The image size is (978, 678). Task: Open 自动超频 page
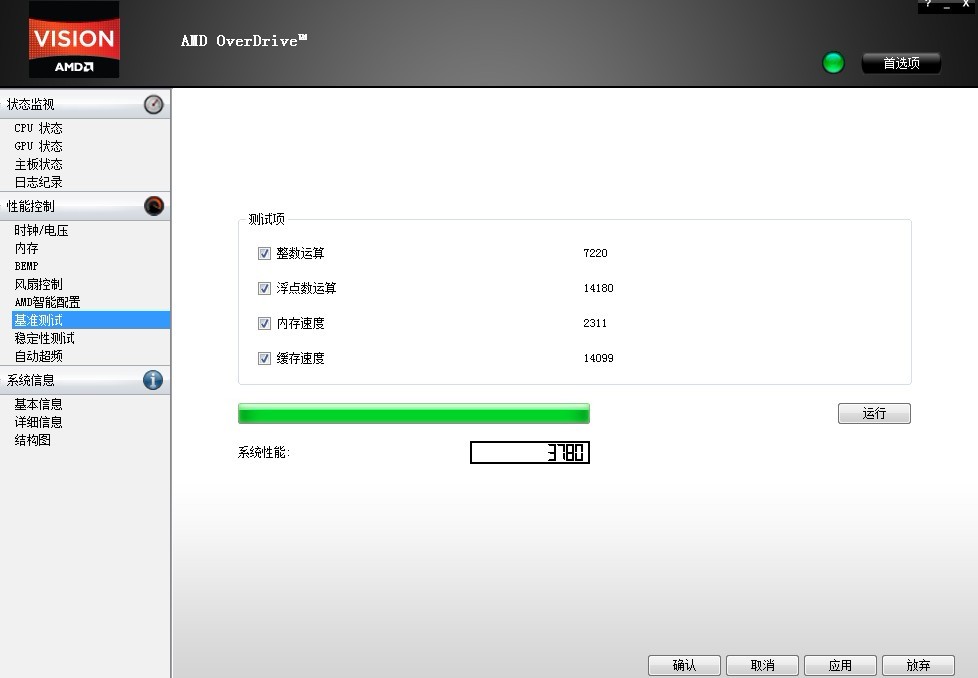point(39,356)
